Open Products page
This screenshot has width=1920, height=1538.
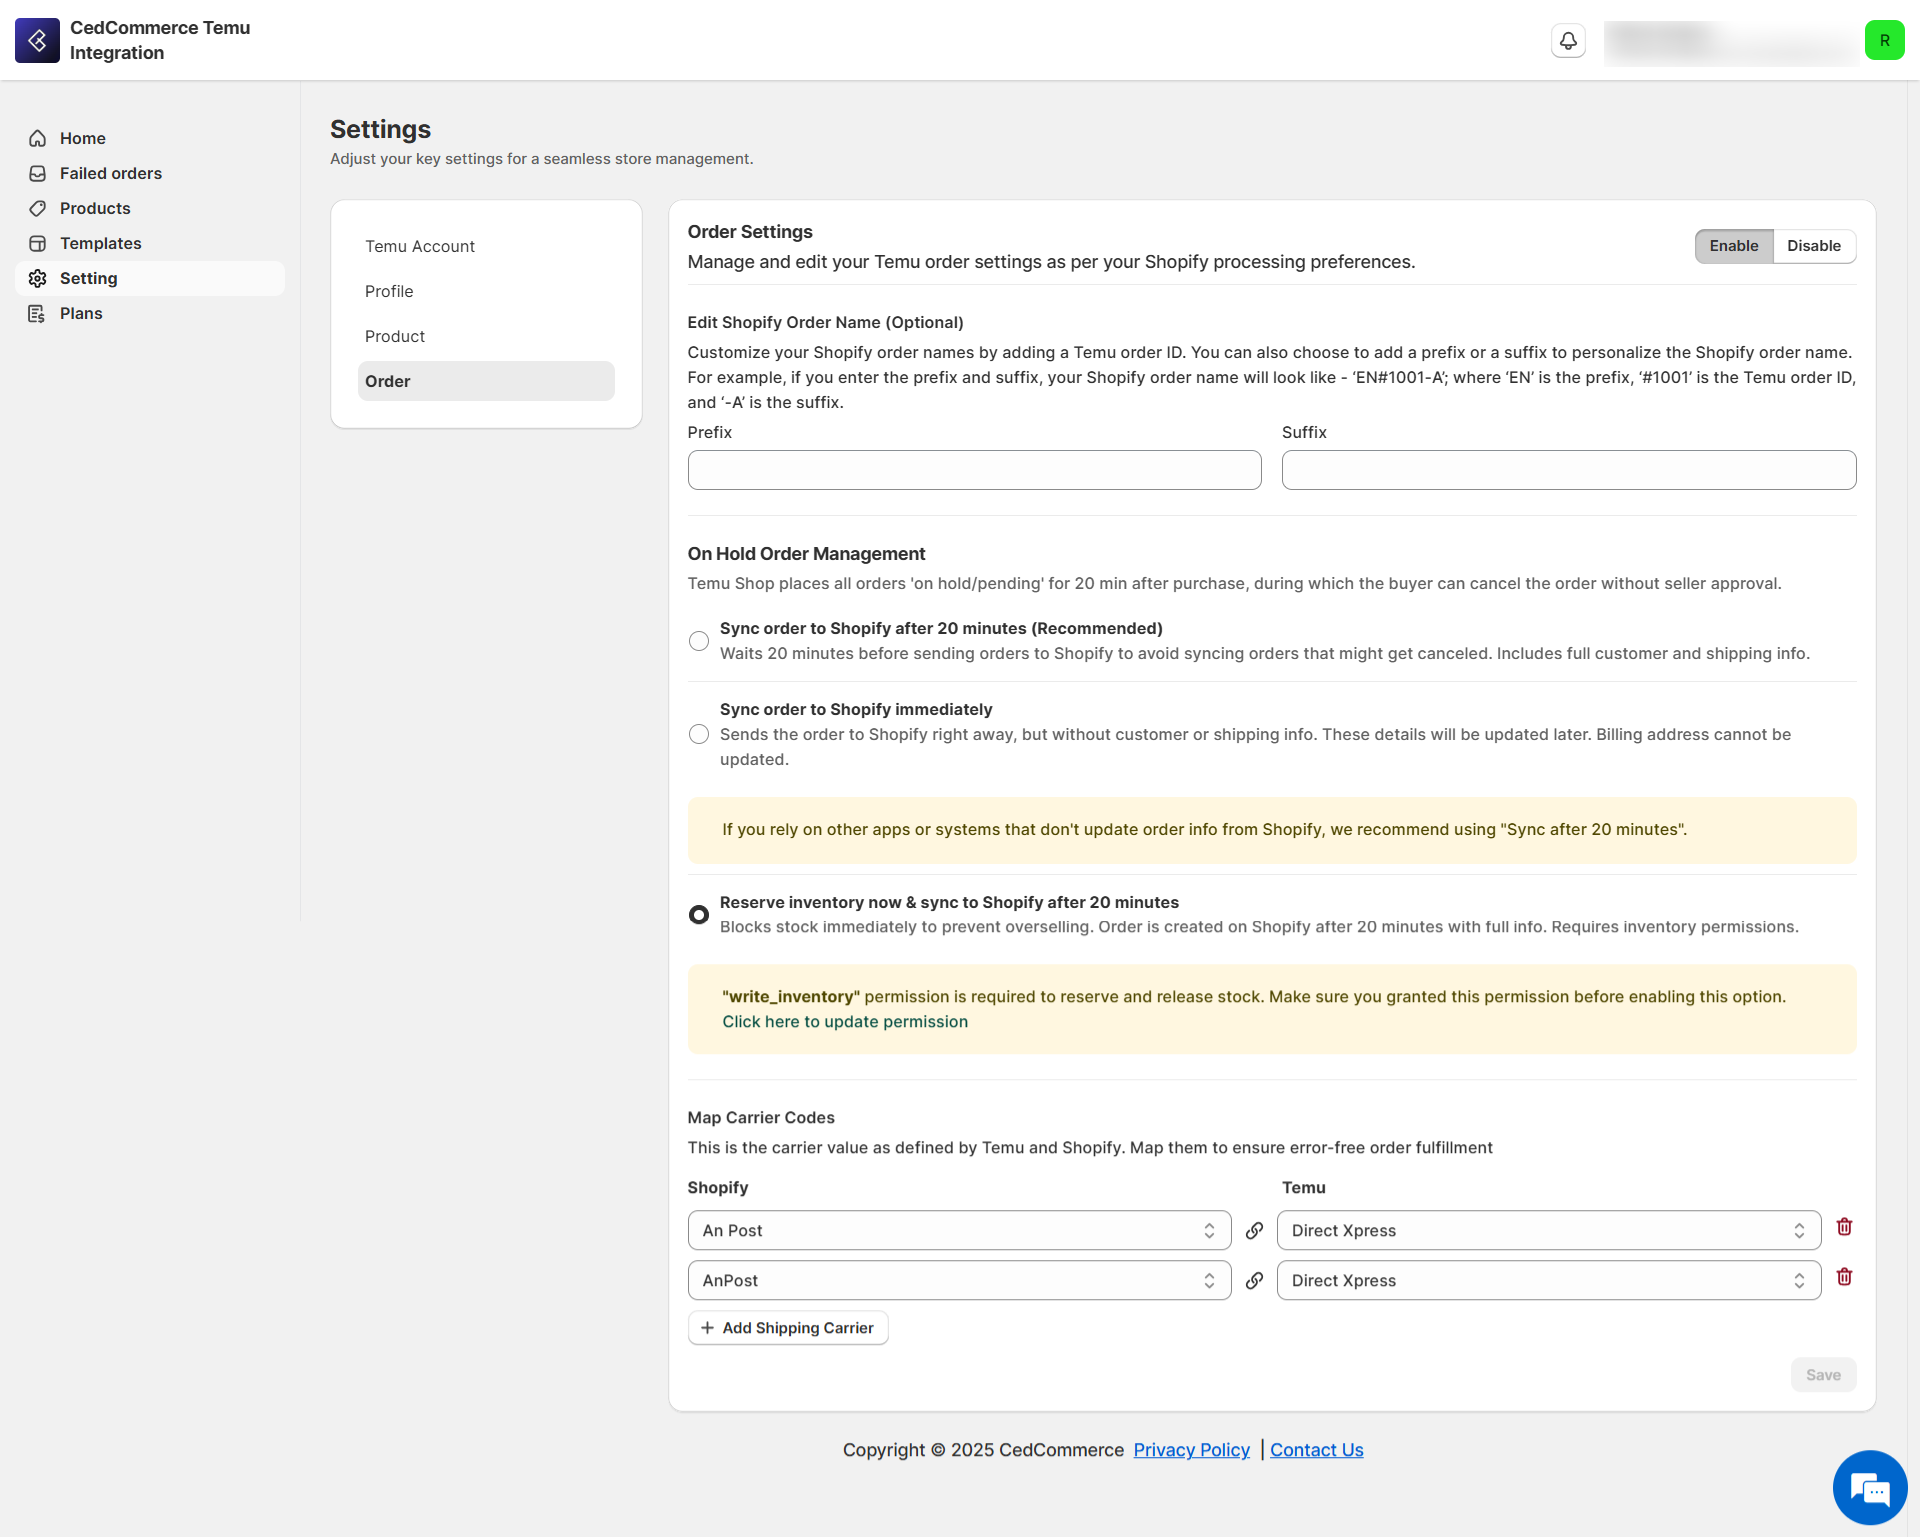[150, 208]
